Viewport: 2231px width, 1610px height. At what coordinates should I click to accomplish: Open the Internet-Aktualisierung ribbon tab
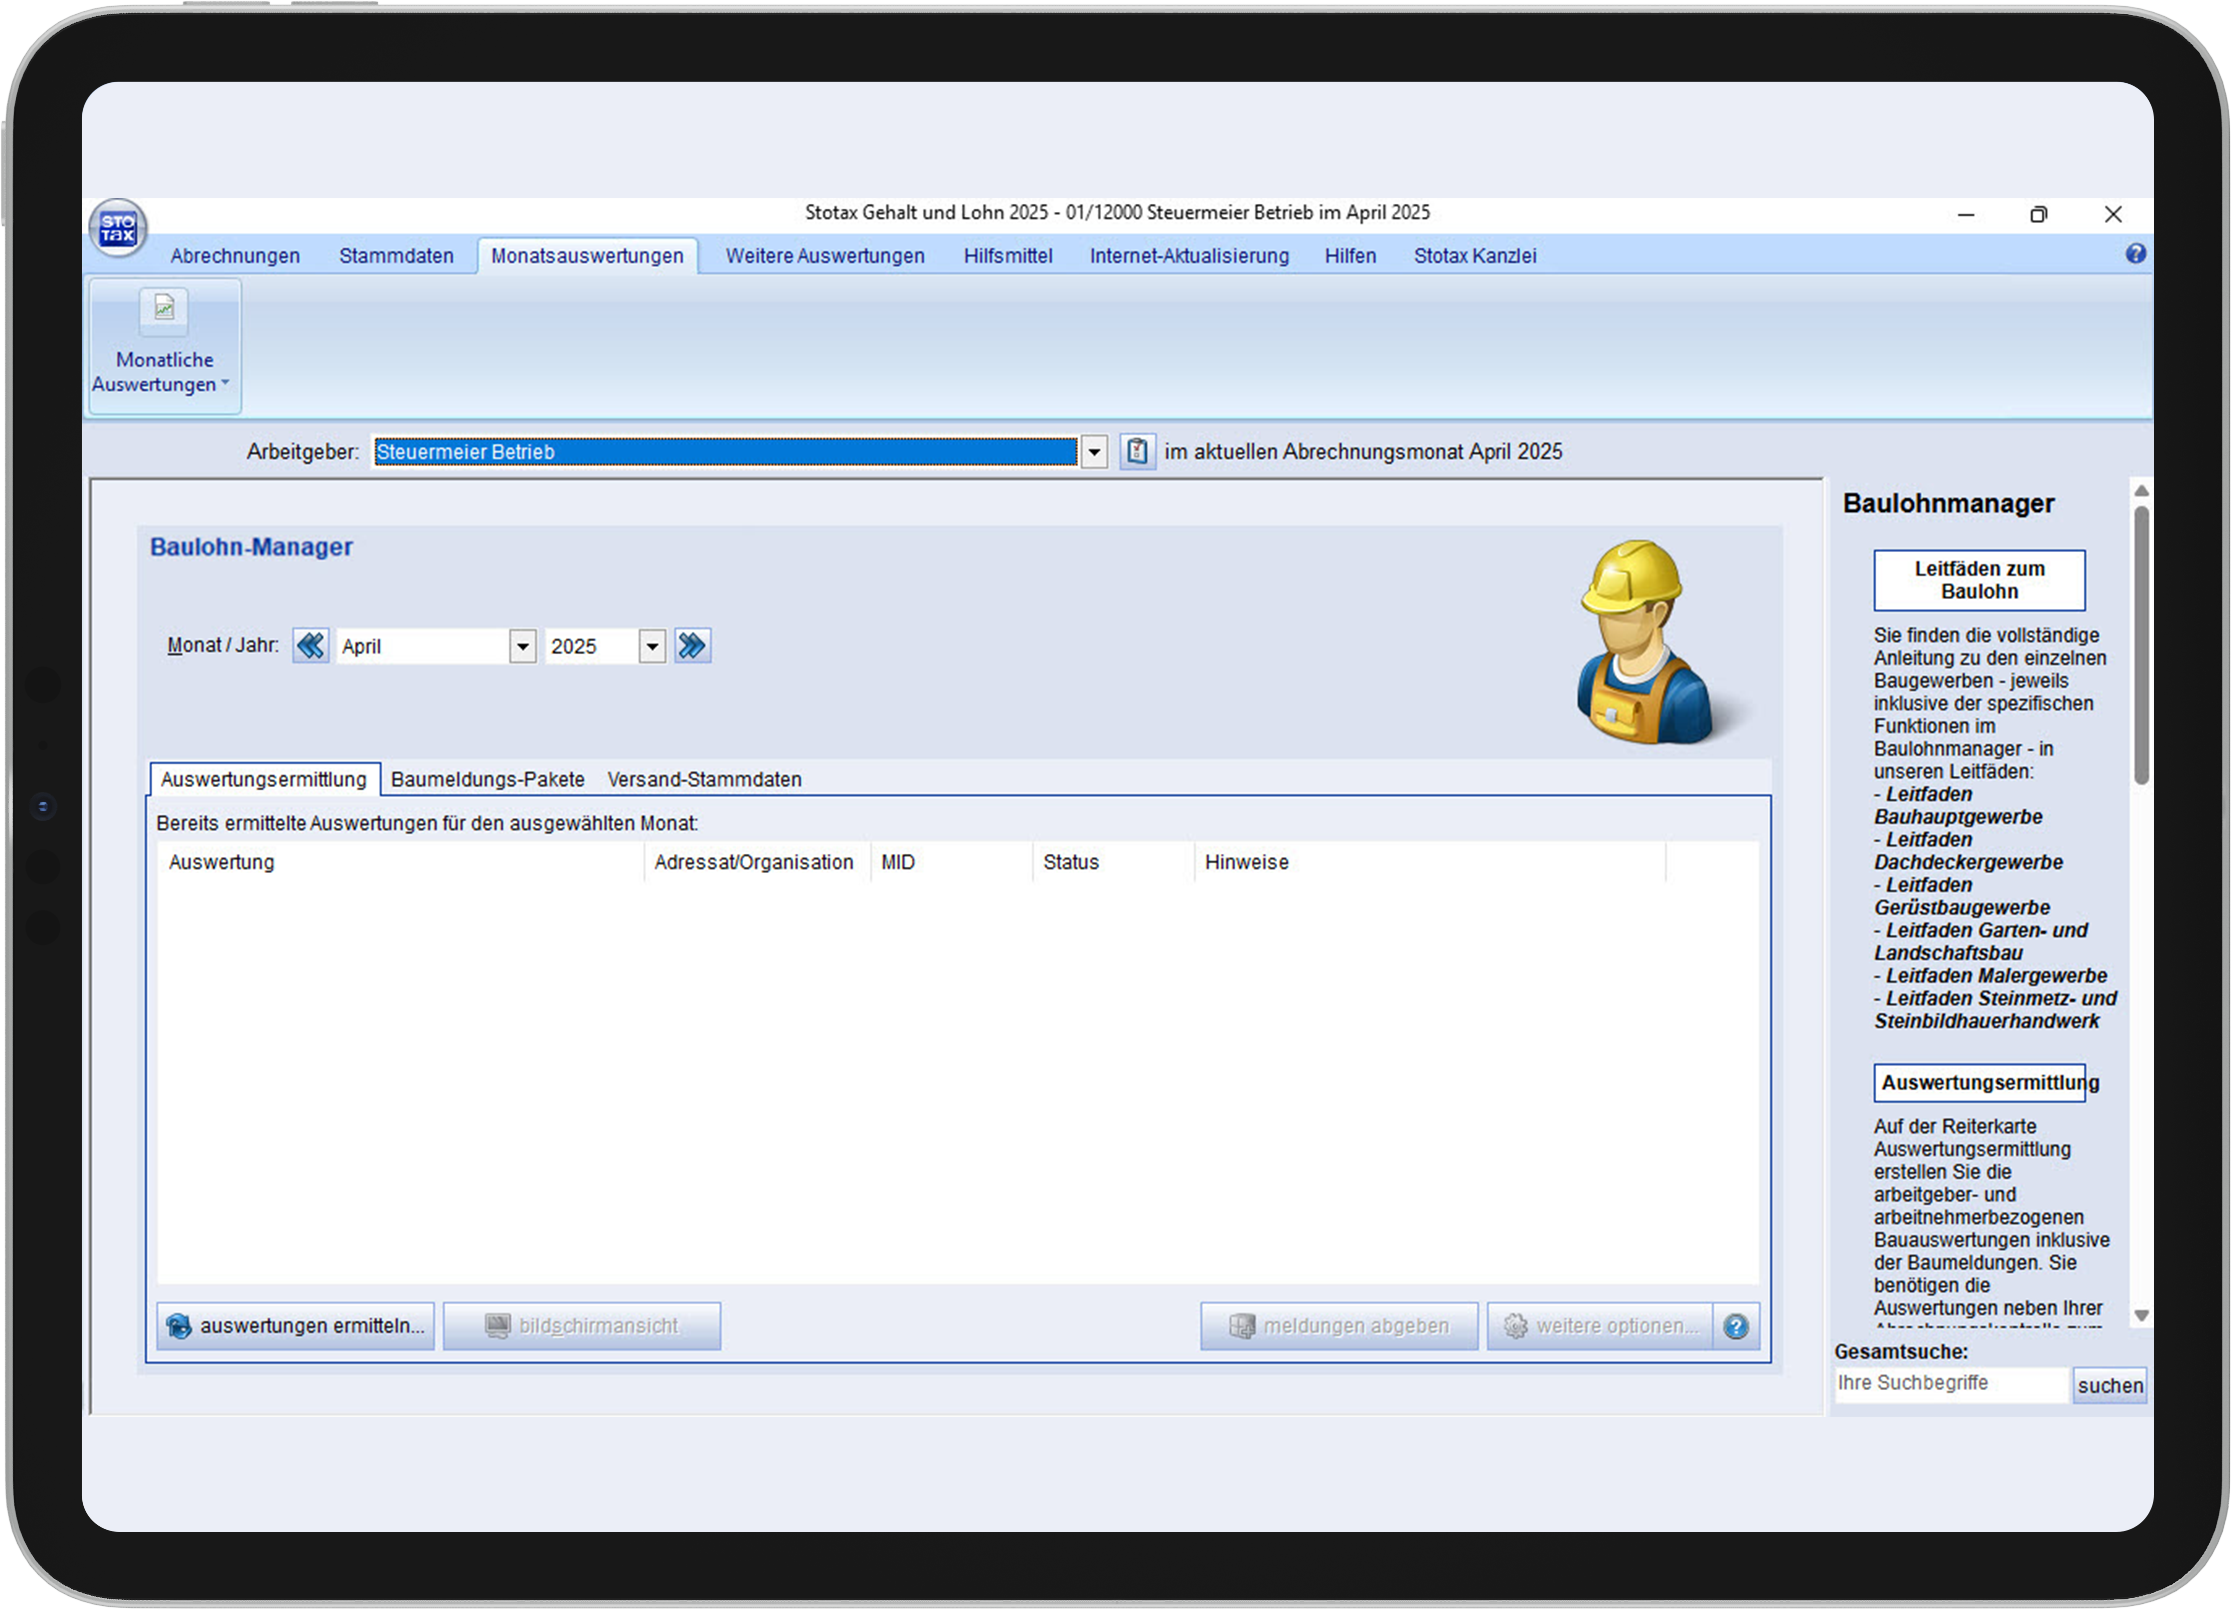[x=1189, y=256]
